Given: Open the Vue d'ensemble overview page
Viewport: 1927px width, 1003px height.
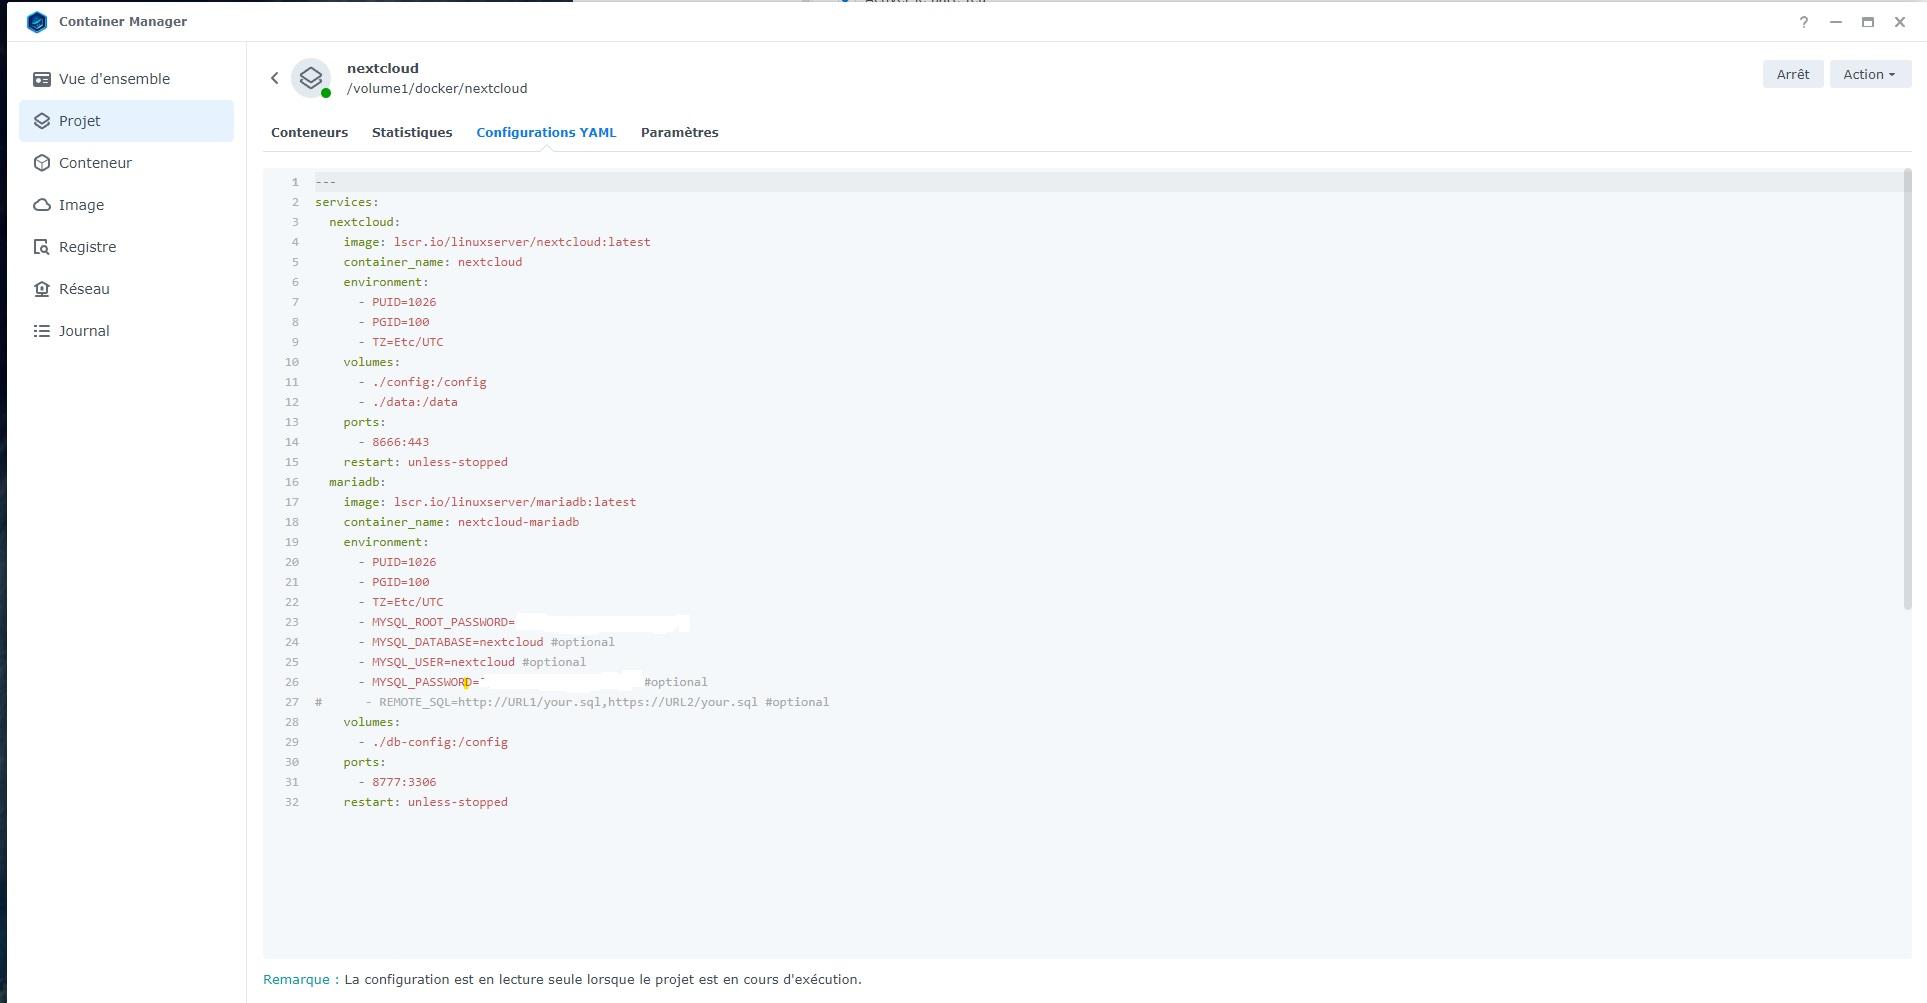Looking at the screenshot, I should coord(126,79).
